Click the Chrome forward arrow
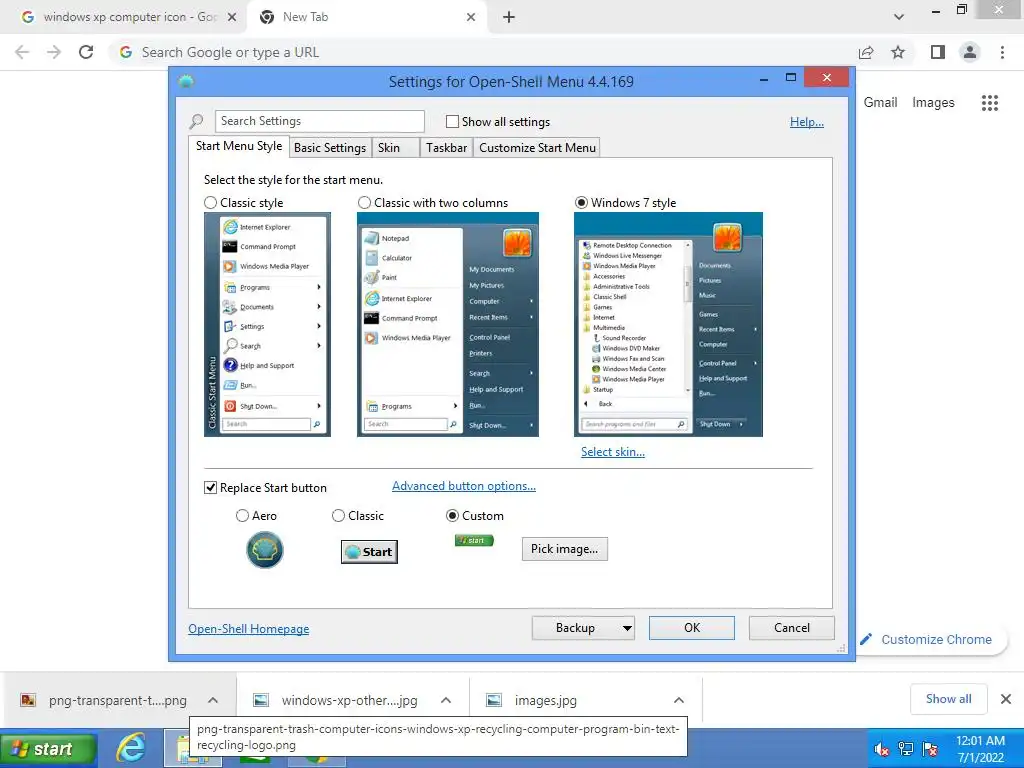This screenshot has width=1024, height=768. (x=54, y=52)
